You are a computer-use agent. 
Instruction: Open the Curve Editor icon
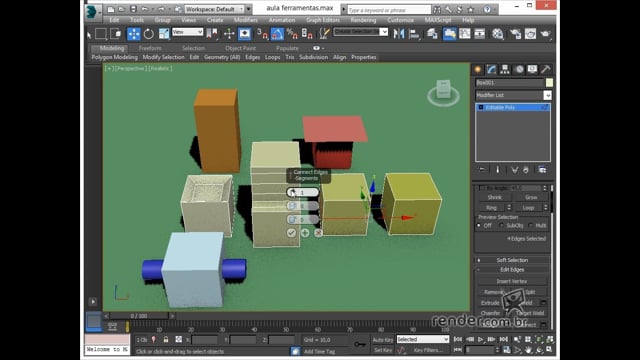coord(465,34)
